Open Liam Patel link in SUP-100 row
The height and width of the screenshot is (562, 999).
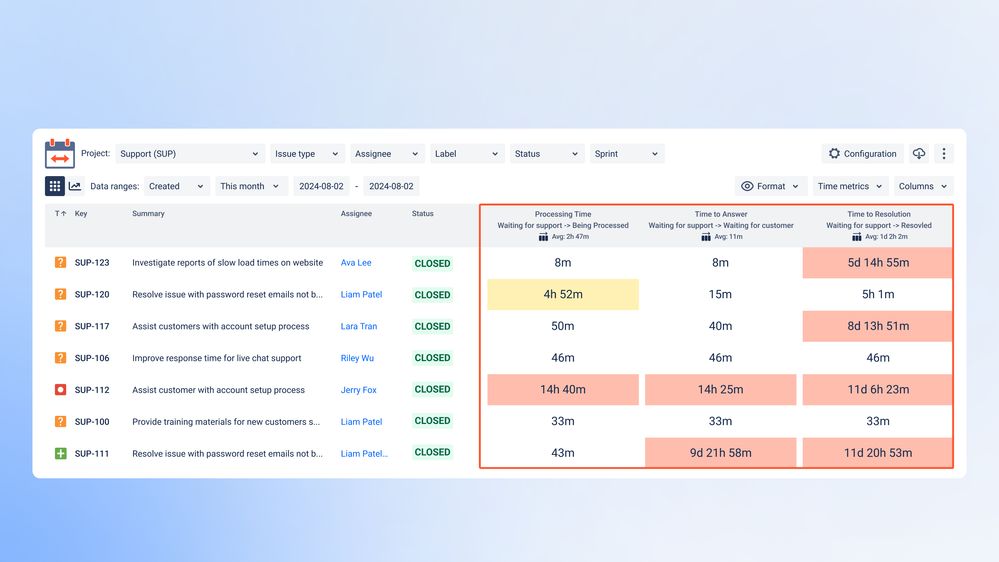pos(361,422)
